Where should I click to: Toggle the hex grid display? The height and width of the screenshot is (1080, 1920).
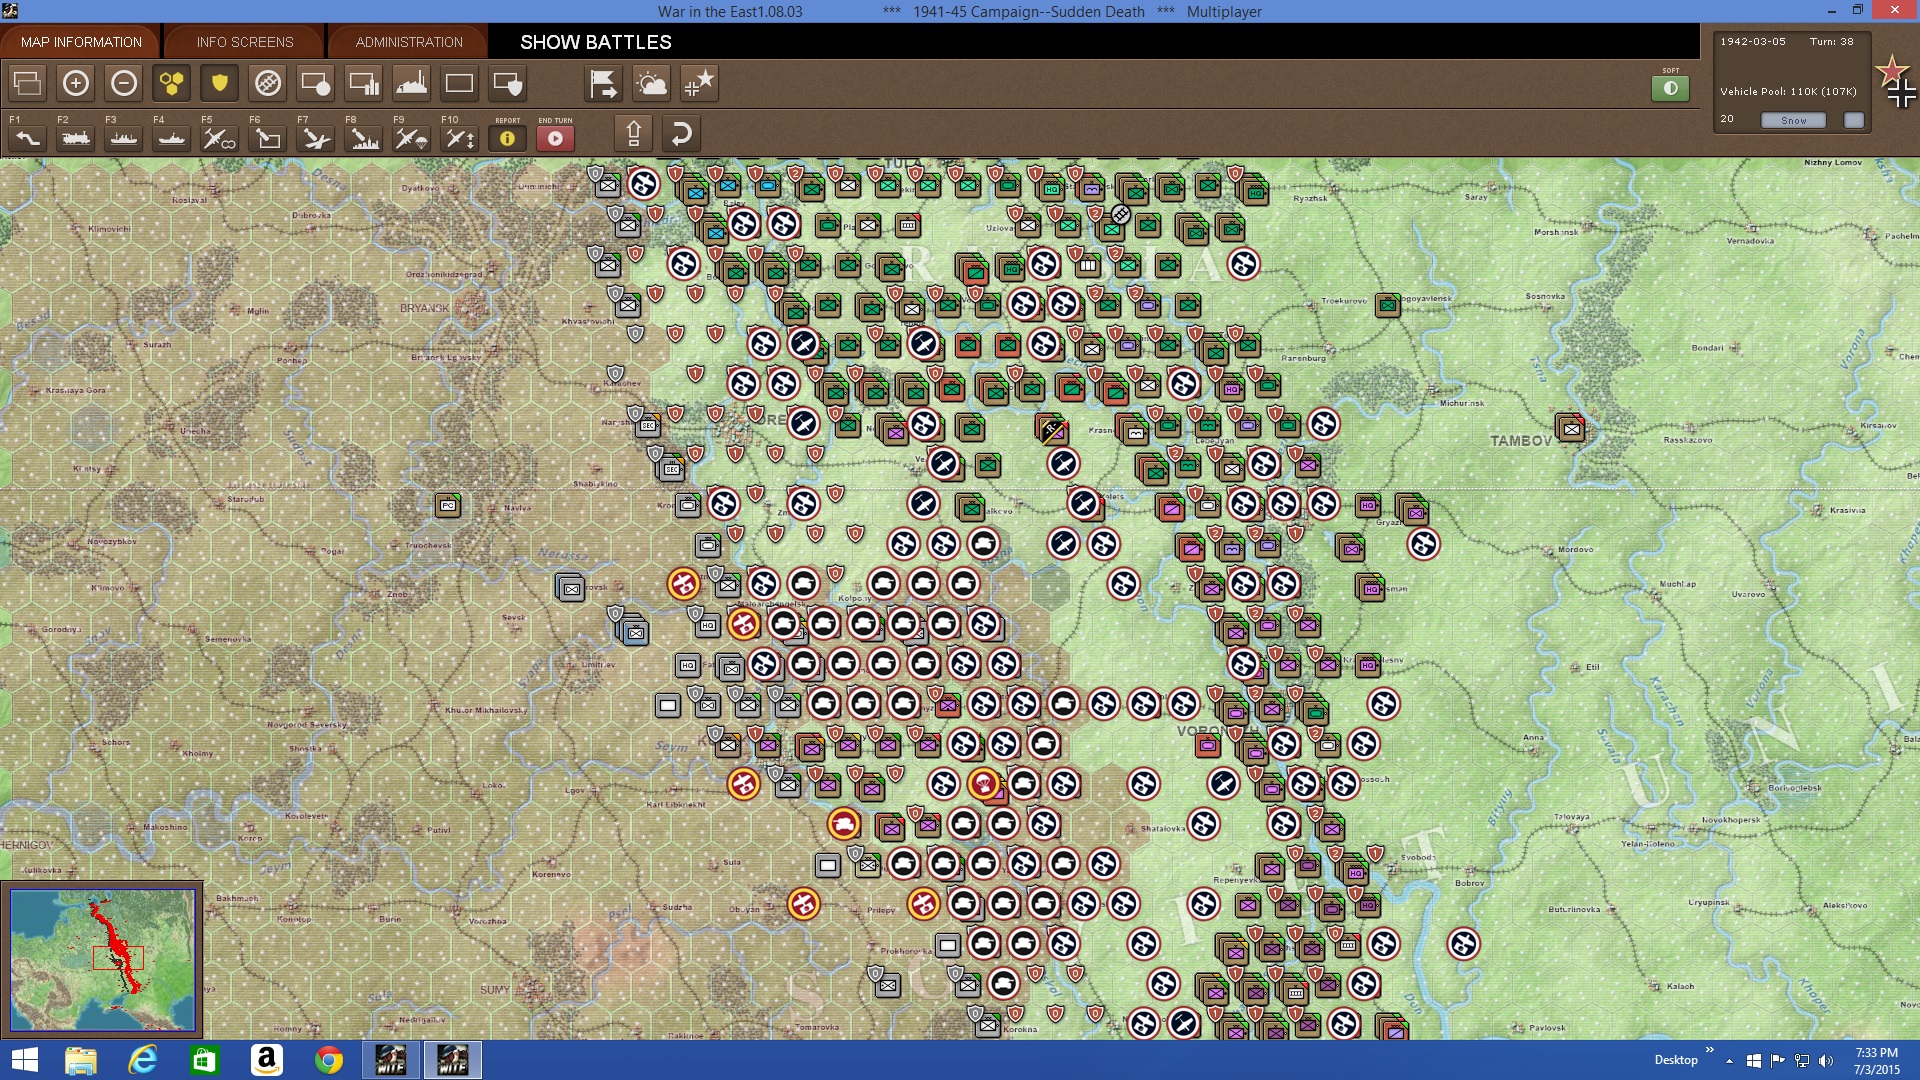click(172, 83)
